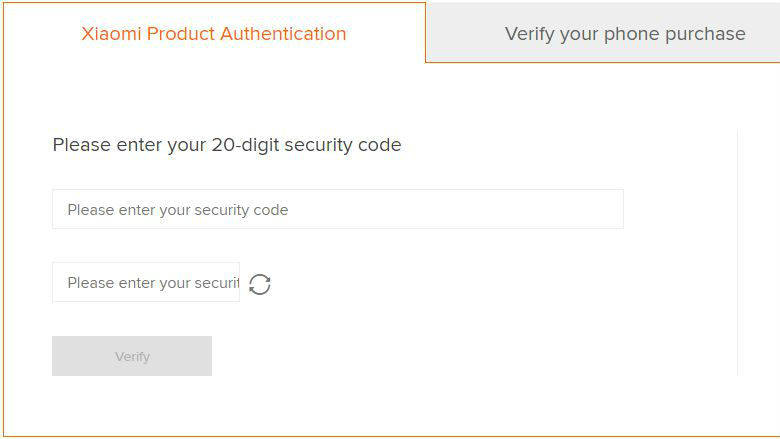Screen dimensions: 780x439
Task: Refresh the captcha next to the second field
Action: point(260,284)
